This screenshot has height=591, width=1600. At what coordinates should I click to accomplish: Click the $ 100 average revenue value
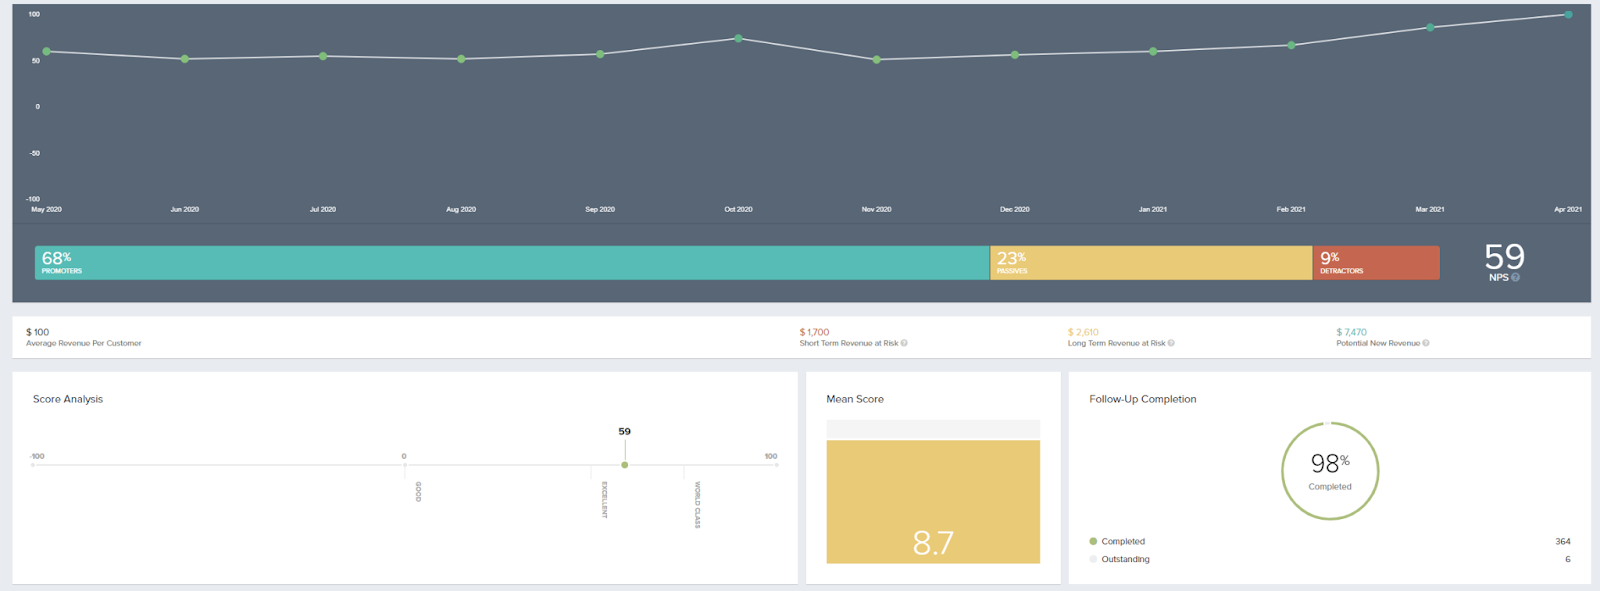click(x=37, y=332)
